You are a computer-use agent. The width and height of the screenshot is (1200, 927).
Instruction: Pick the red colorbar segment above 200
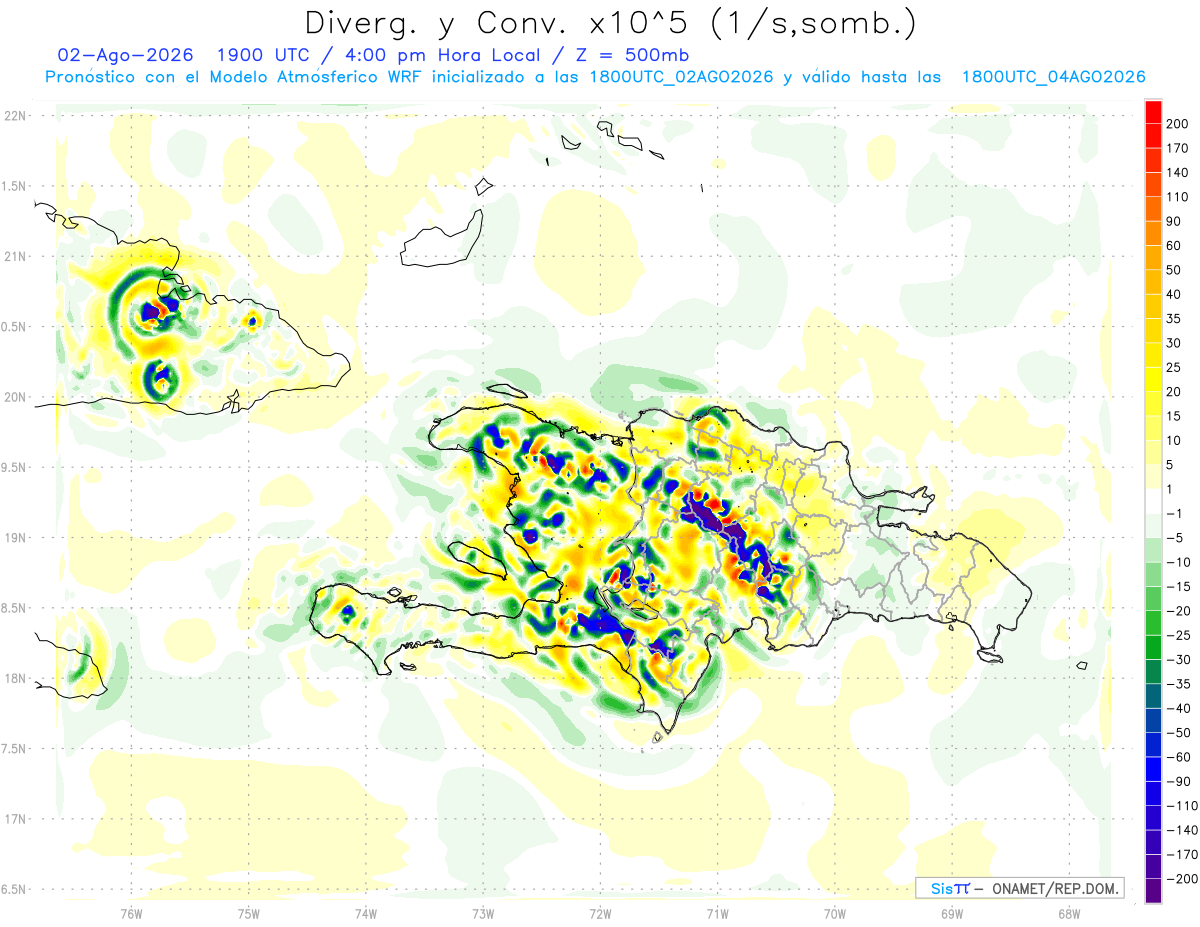tap(1153, 112)
